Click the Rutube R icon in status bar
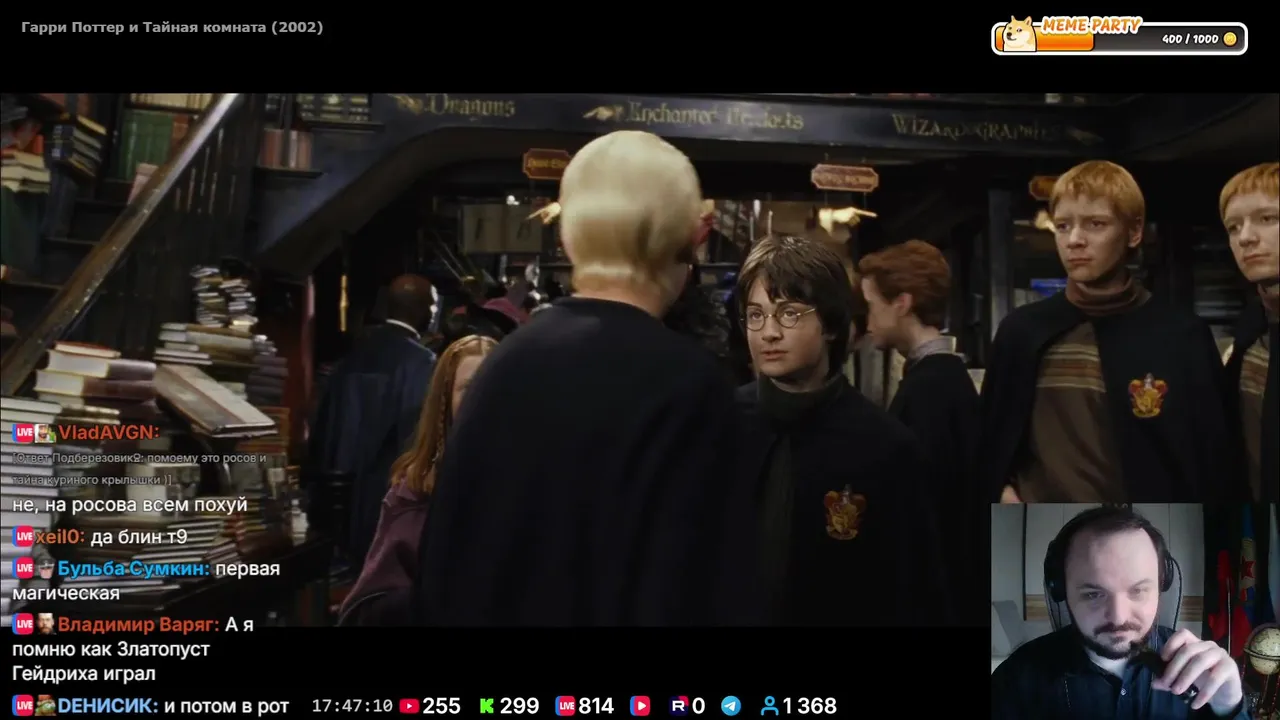 tap(679, 706)
